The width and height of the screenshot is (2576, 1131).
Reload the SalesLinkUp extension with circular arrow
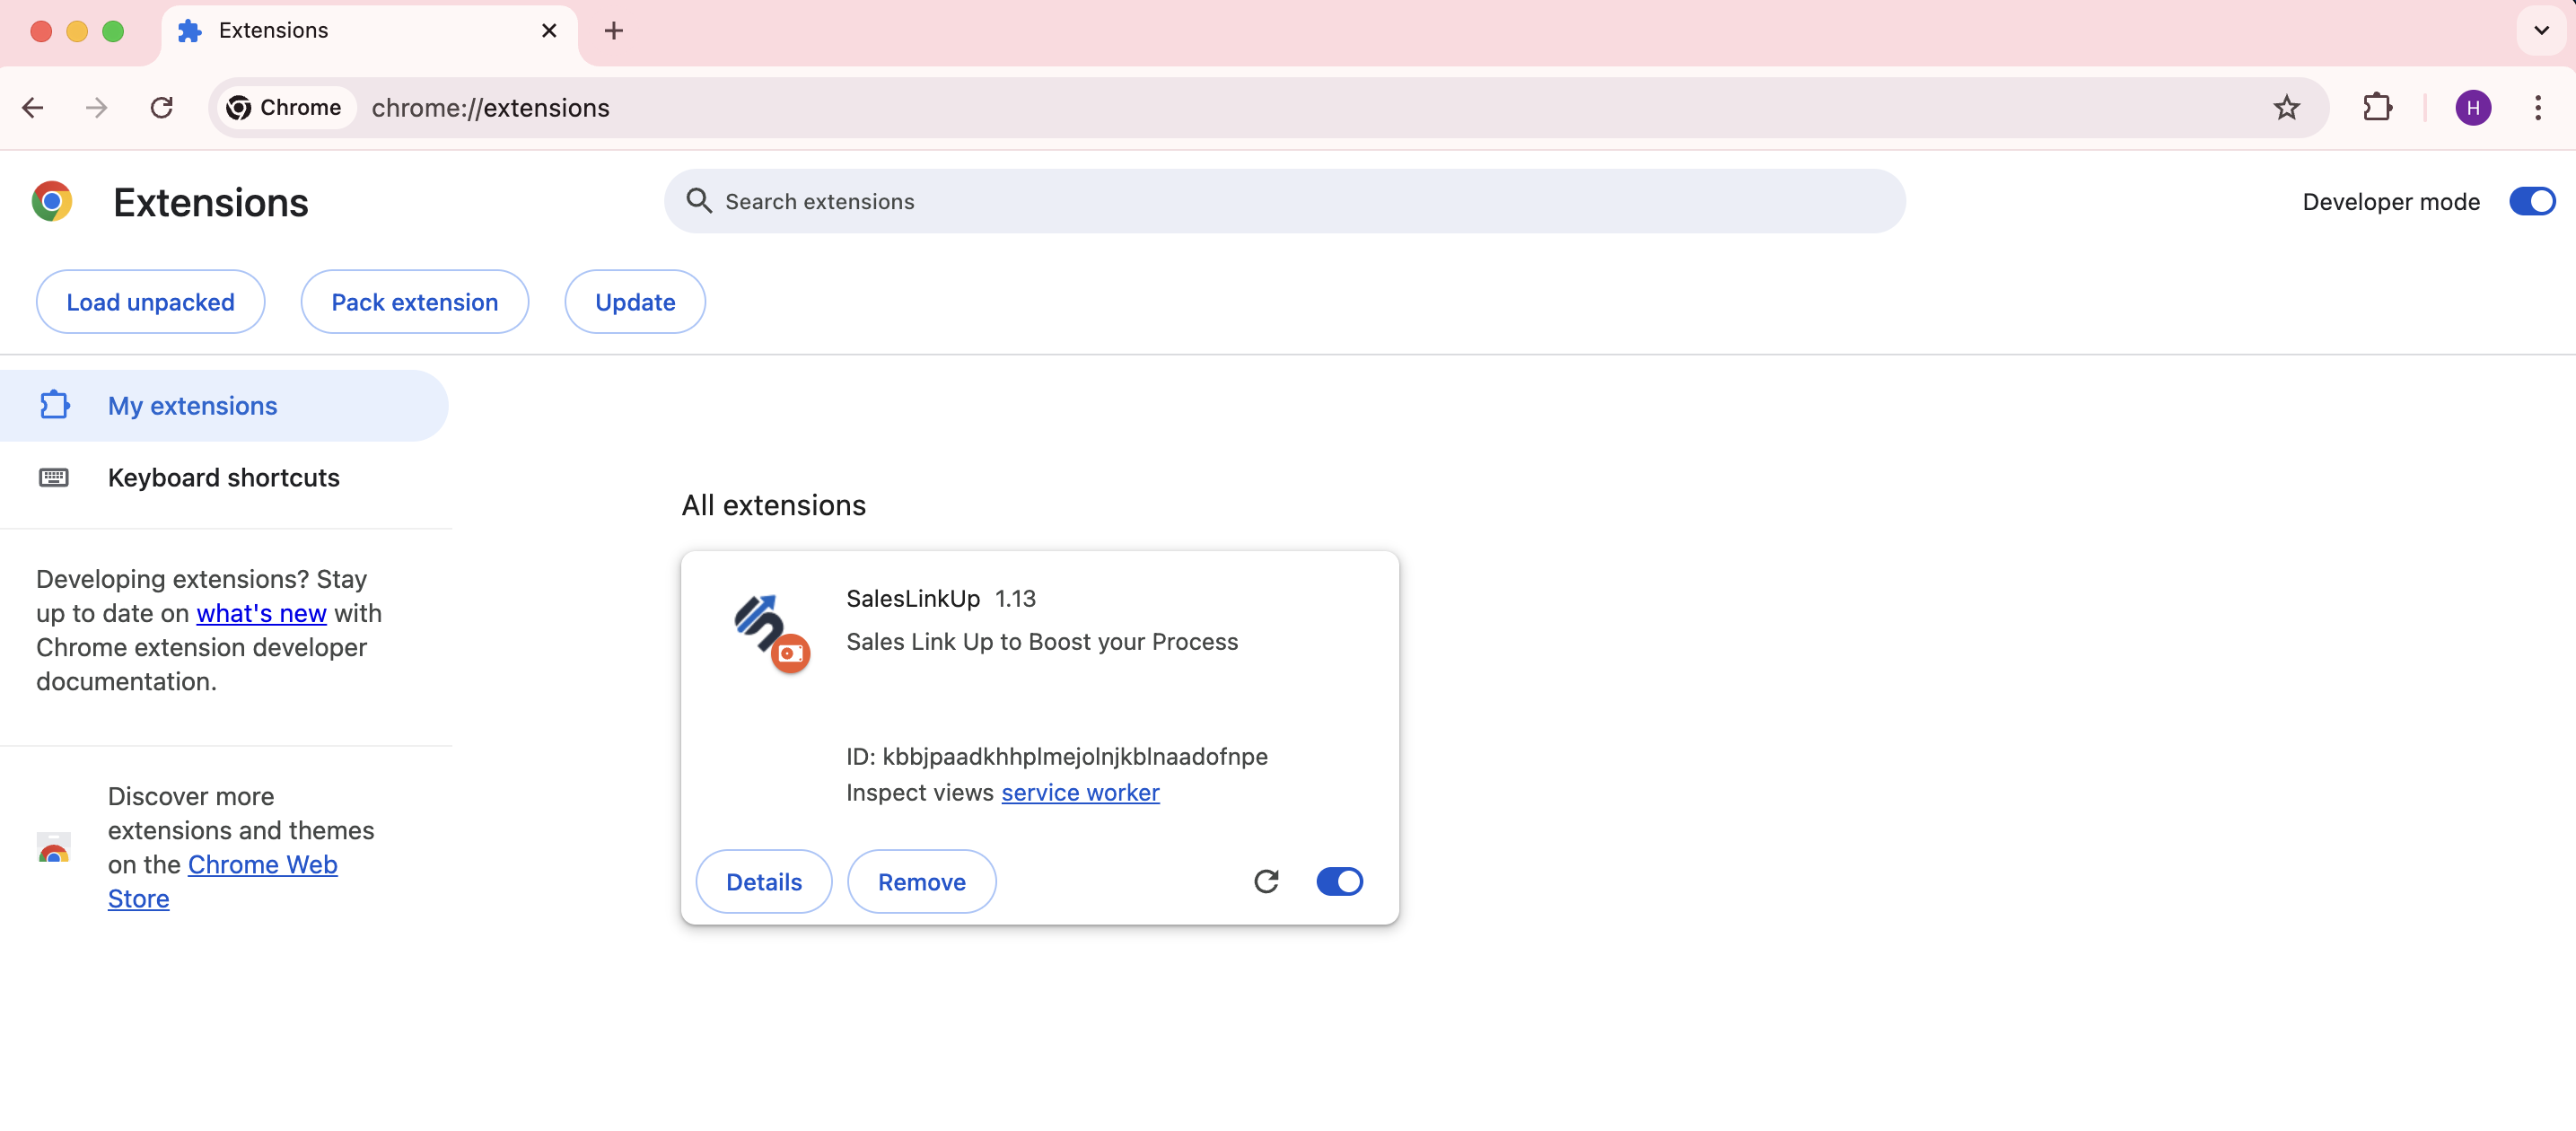coord(1267,881)
